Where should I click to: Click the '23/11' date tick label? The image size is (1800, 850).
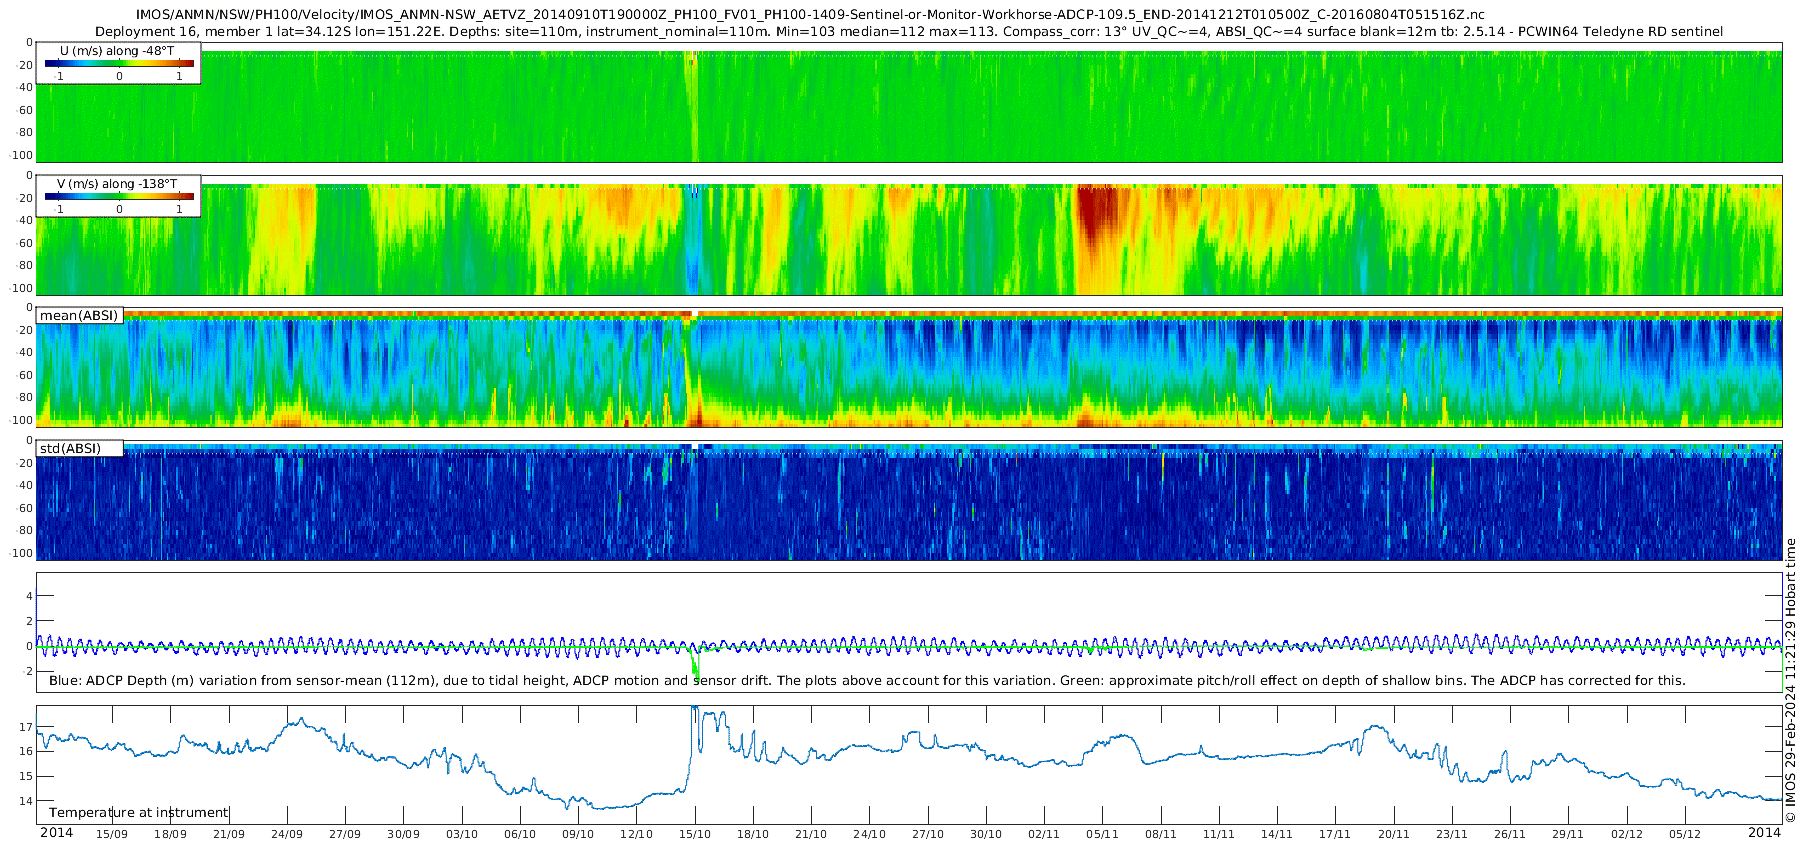[1452, 834]
